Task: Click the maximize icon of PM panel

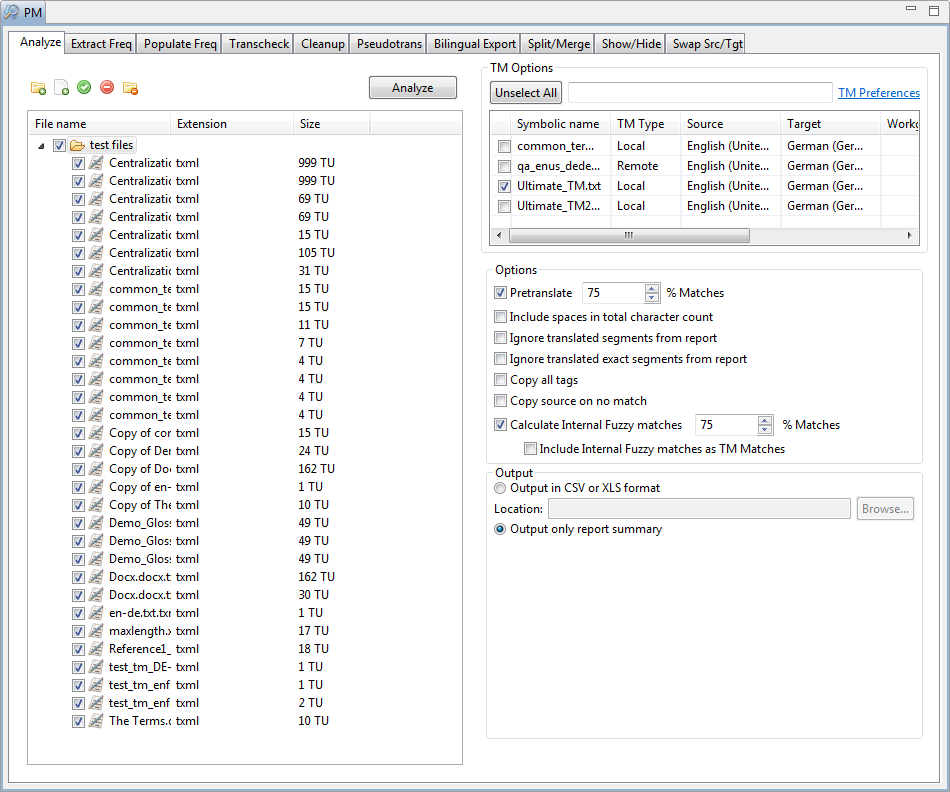Action: [x=934, y=10]
